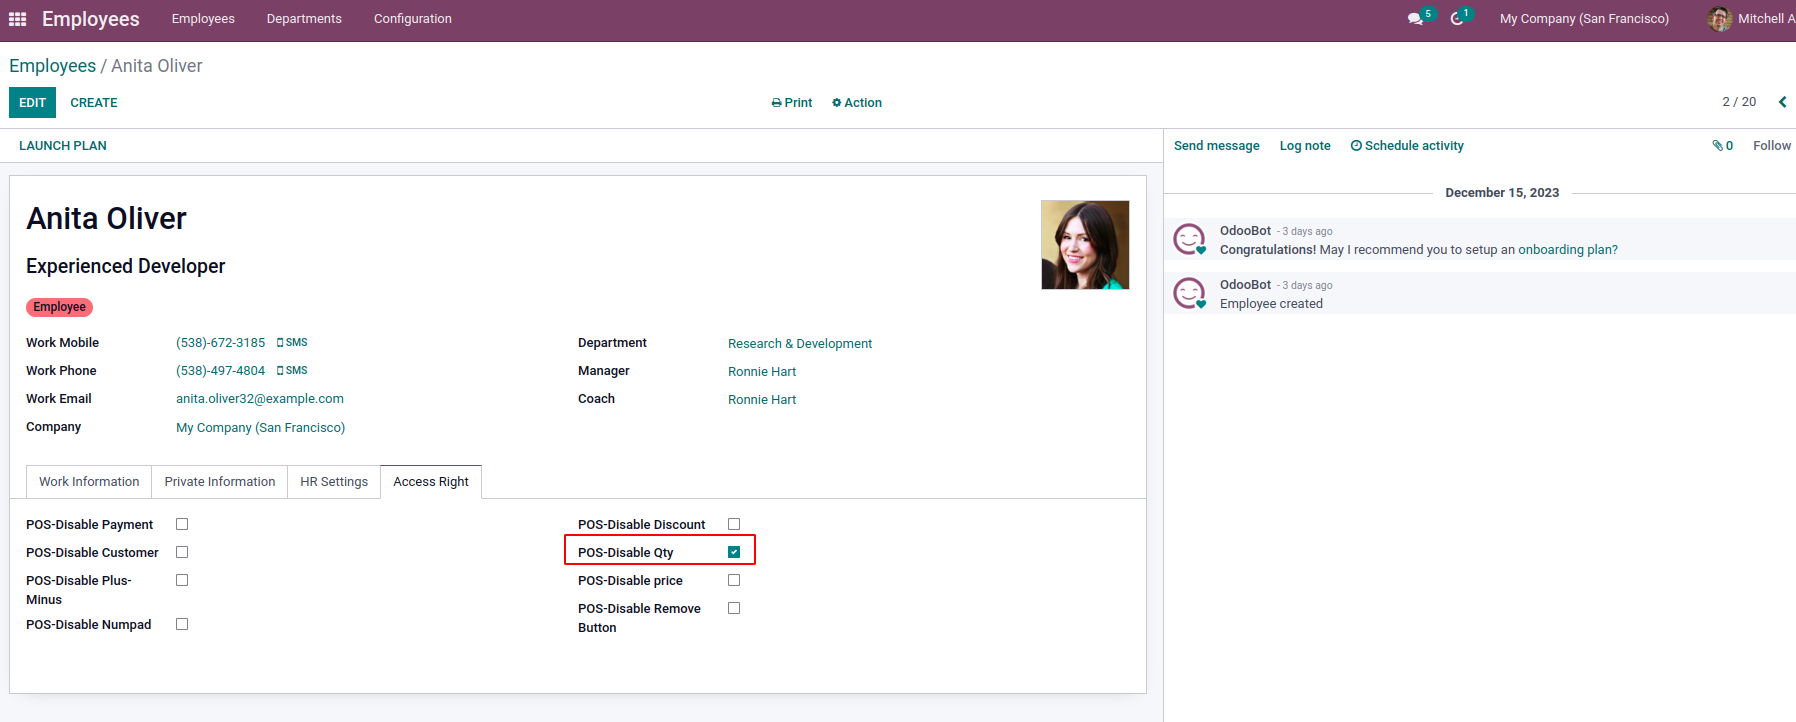Switch to Work Information tab

click(x=89, y=482)
